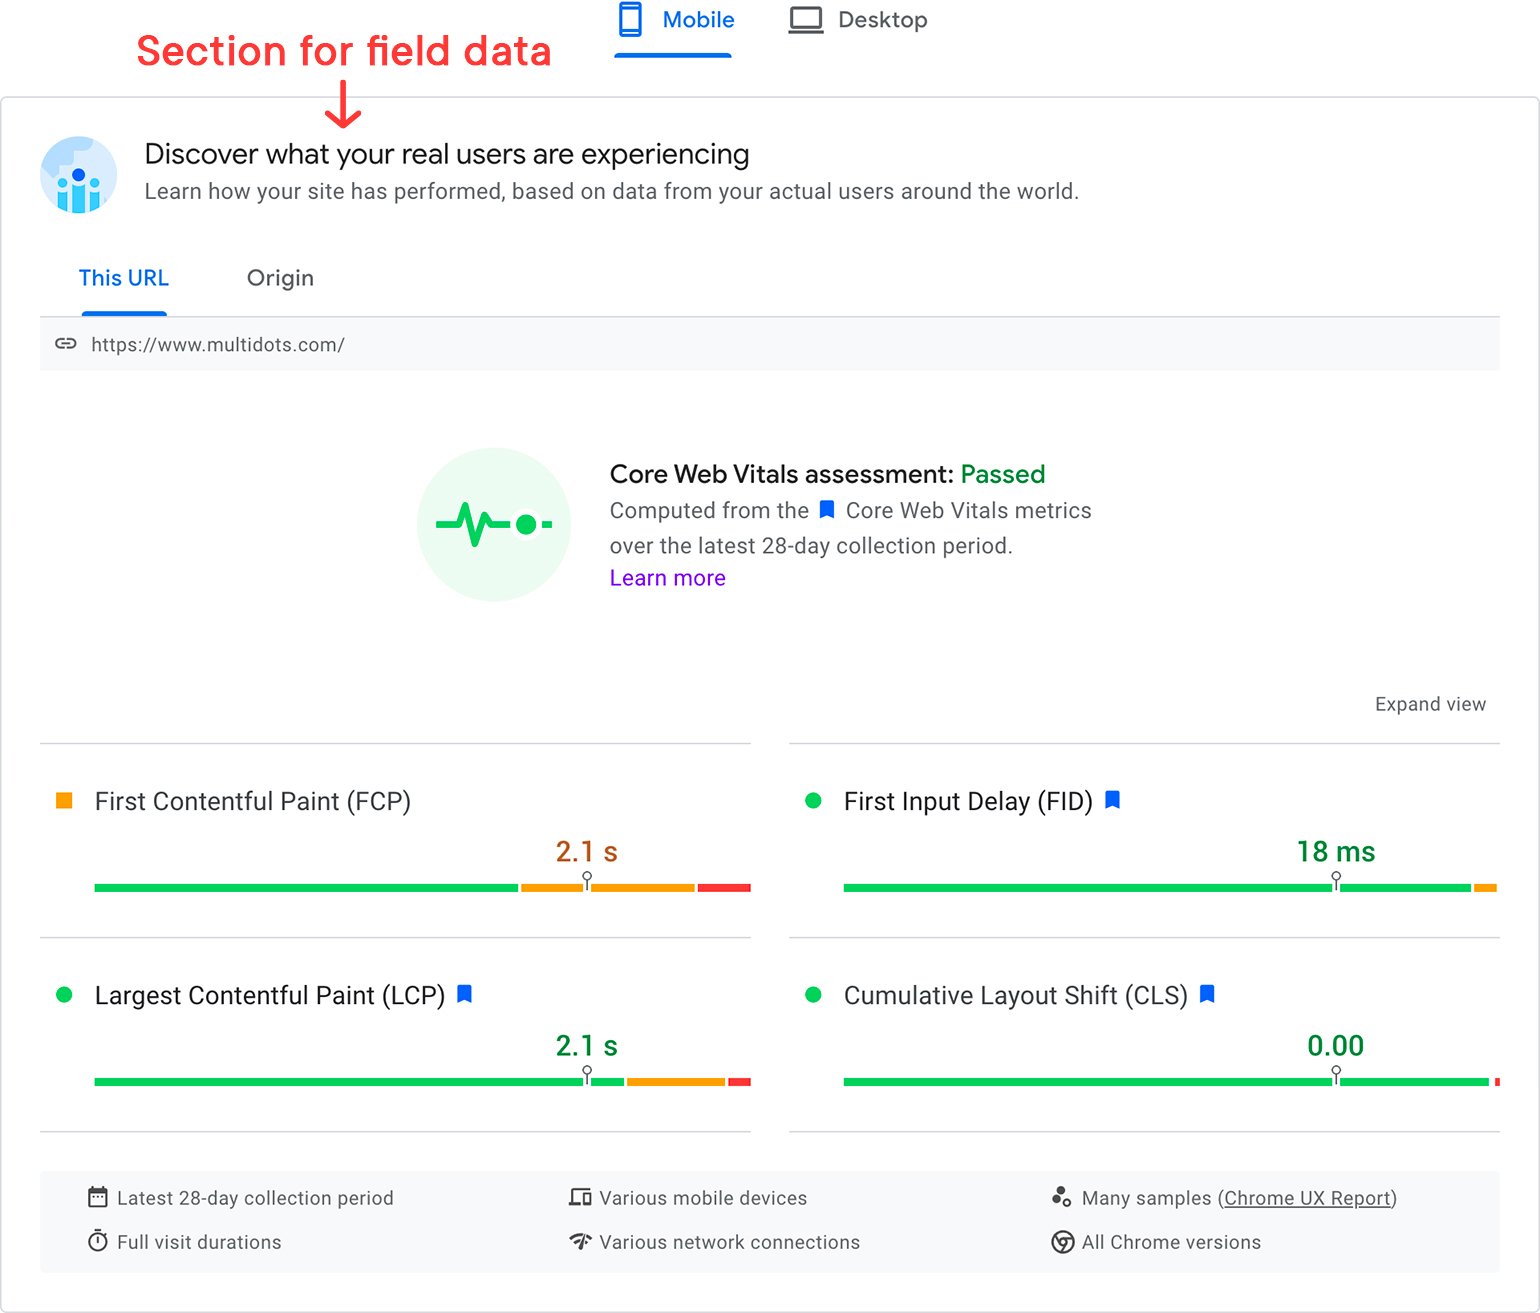
Task: Click the Chrome icon for All Chrome versions
Action: click(1062, 1242)
